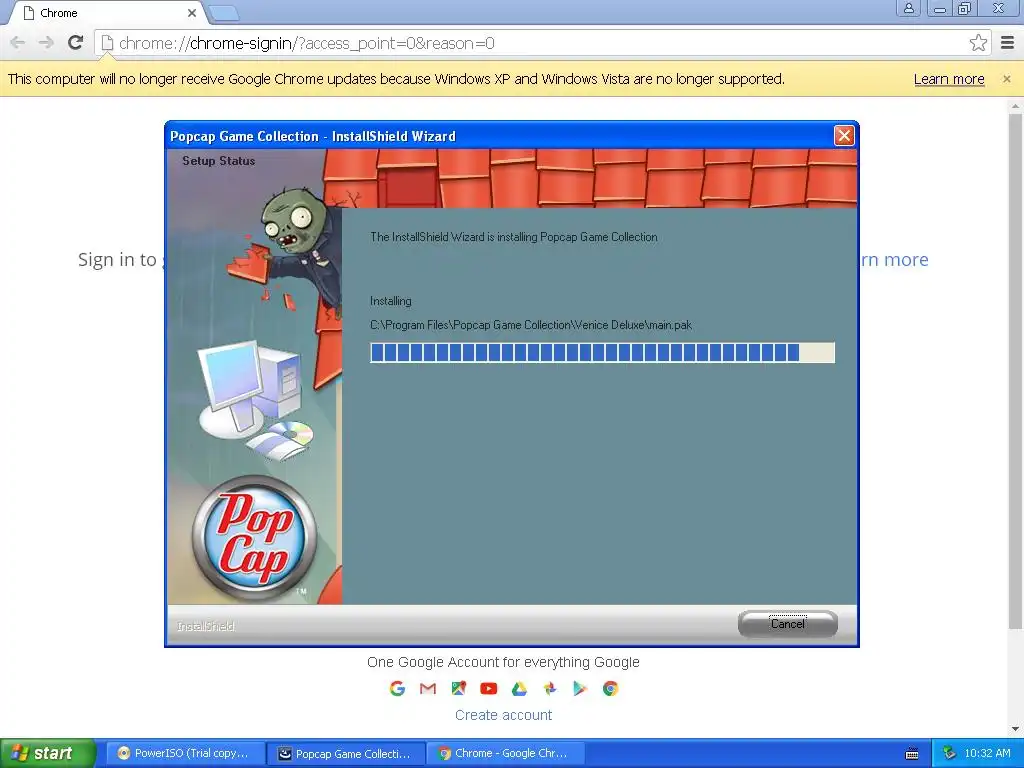The height and width of the screenshot is (768, 1024).
Task: Click the vertical scrollbar thumb
Action: pos(1015,372)
